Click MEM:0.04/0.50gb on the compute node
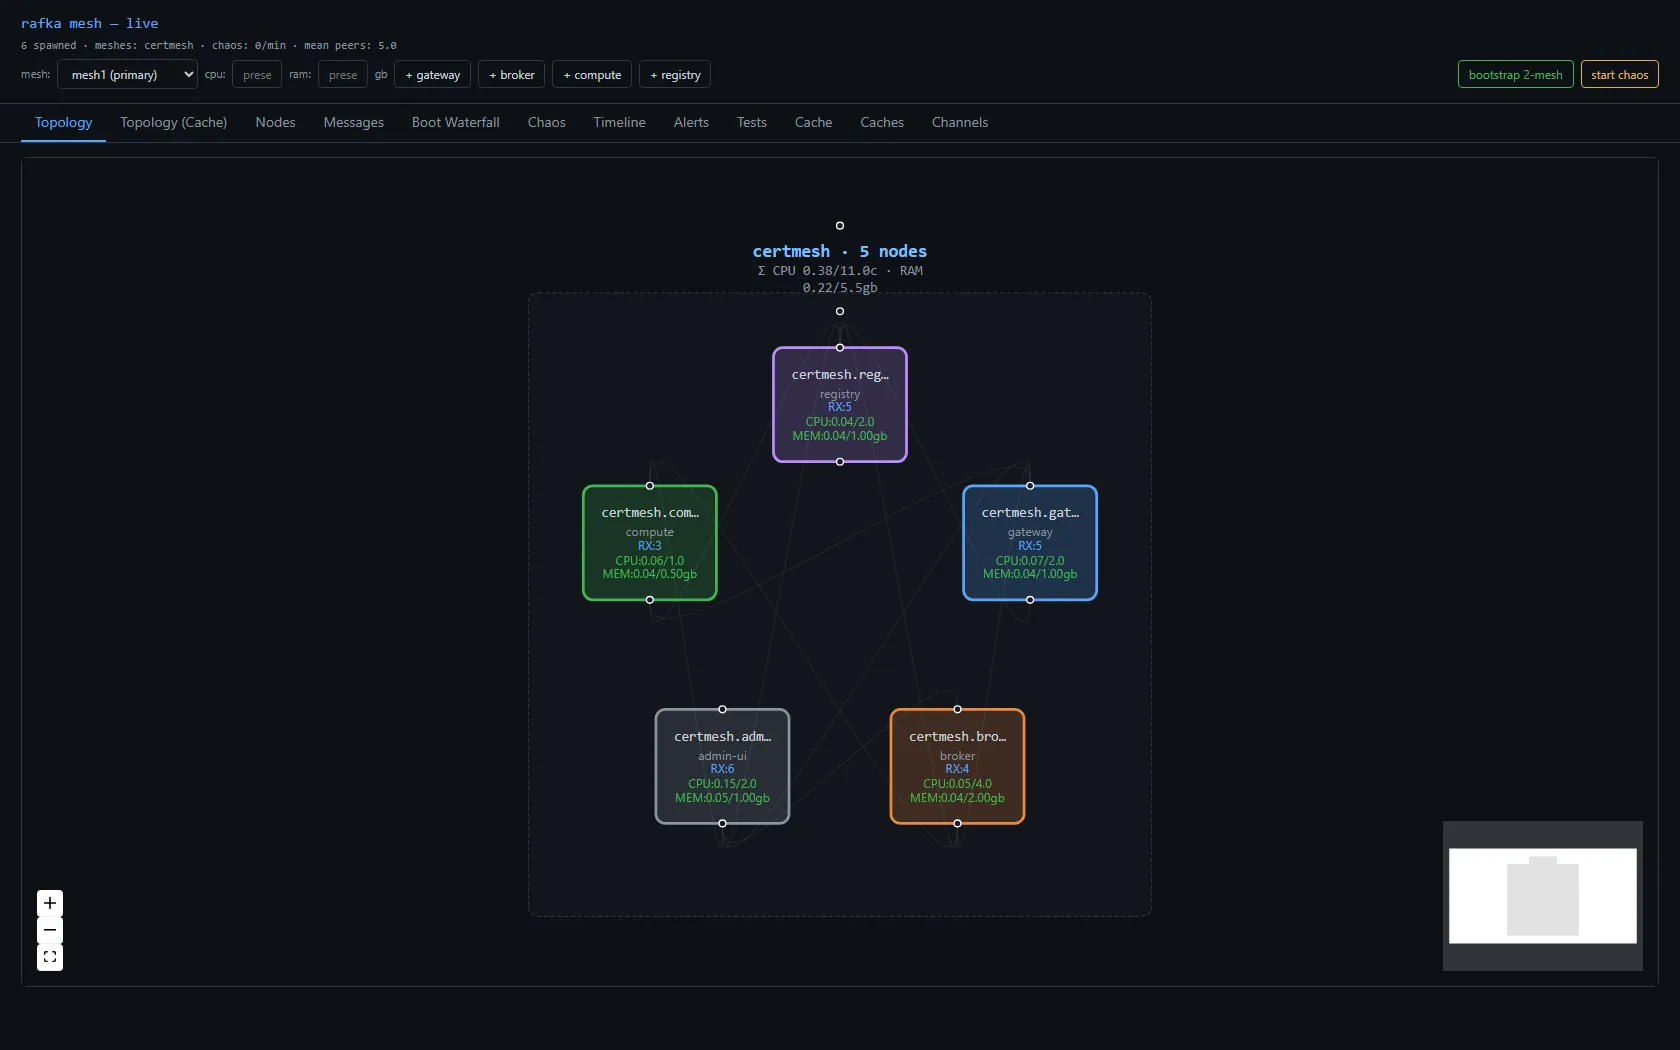 point(650,574)
